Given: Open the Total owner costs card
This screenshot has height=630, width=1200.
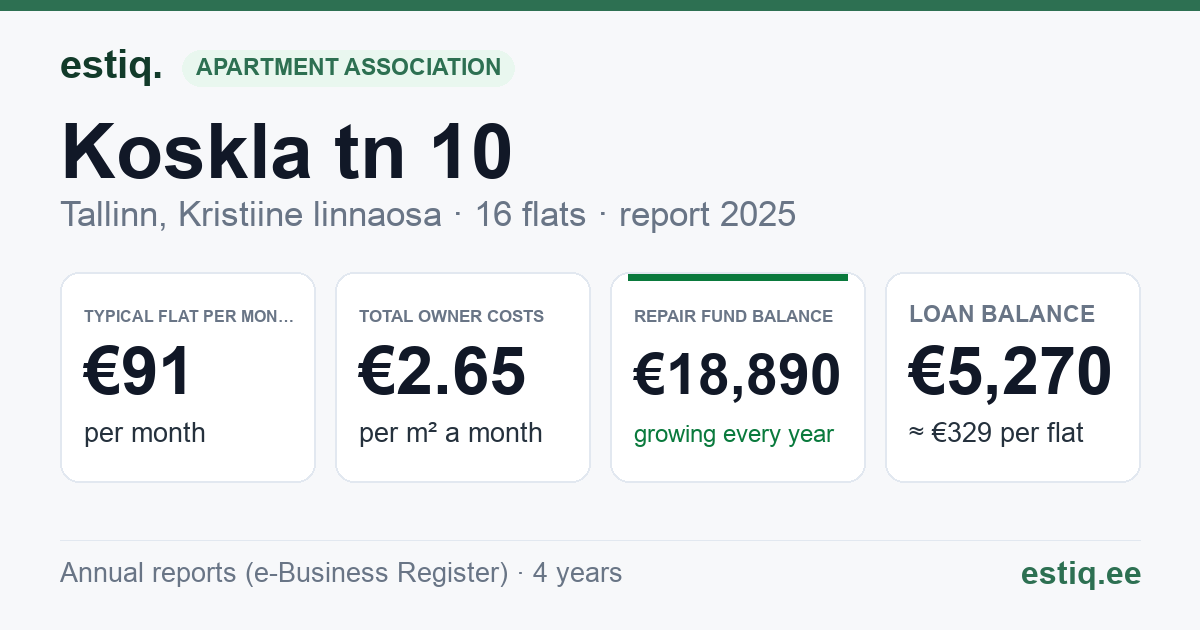Looking at the screenshot, I should [463, 377].
